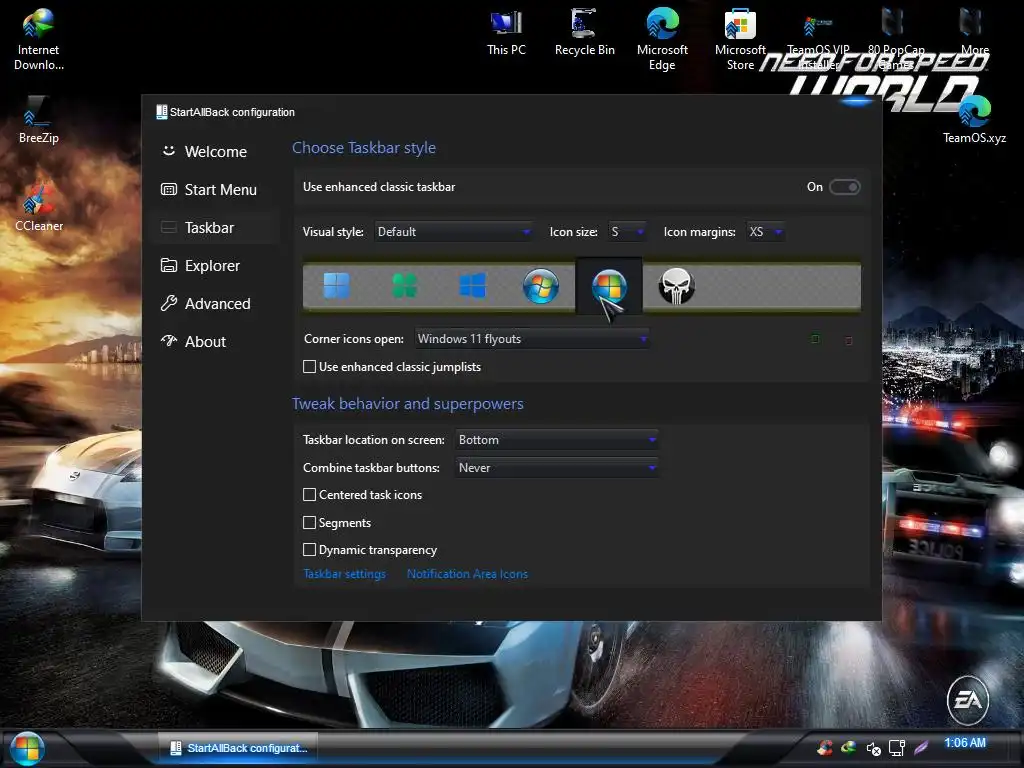Viewport: 1024px width, 768px height.
Task: Click the taskbar clock showing 1:06 AM
Action: 965,743
